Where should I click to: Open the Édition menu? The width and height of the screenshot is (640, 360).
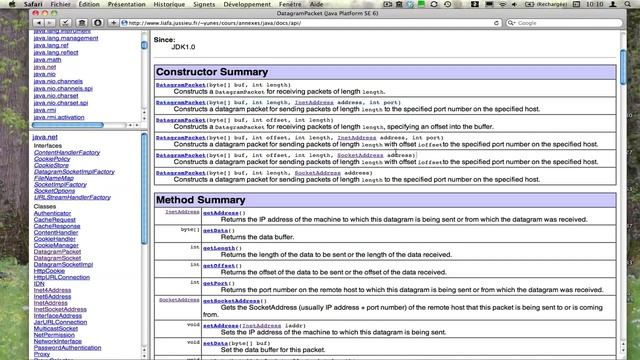(x=89, y=4)
